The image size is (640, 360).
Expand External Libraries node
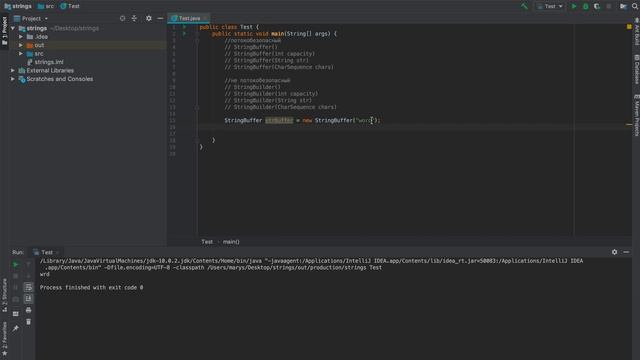[x=13, y=71]
